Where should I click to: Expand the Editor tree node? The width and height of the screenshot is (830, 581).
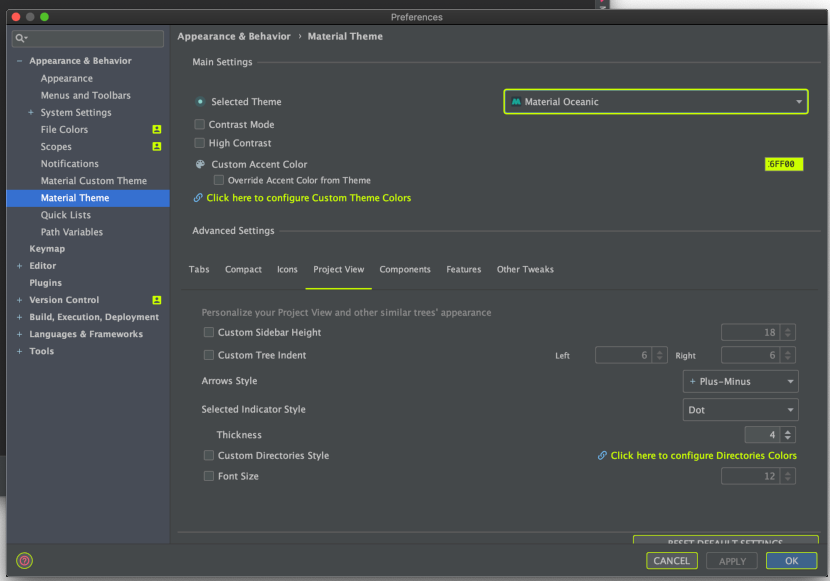(20, 266)
